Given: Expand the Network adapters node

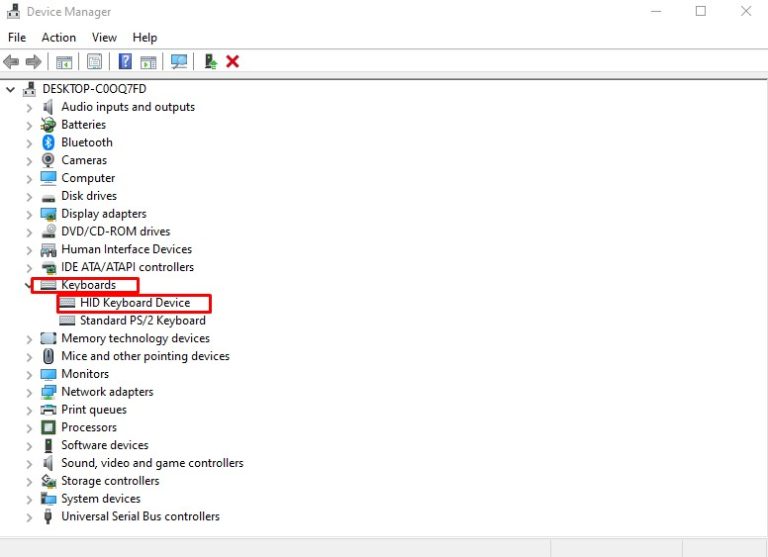Looking at the screenshot, I should 29,392.
